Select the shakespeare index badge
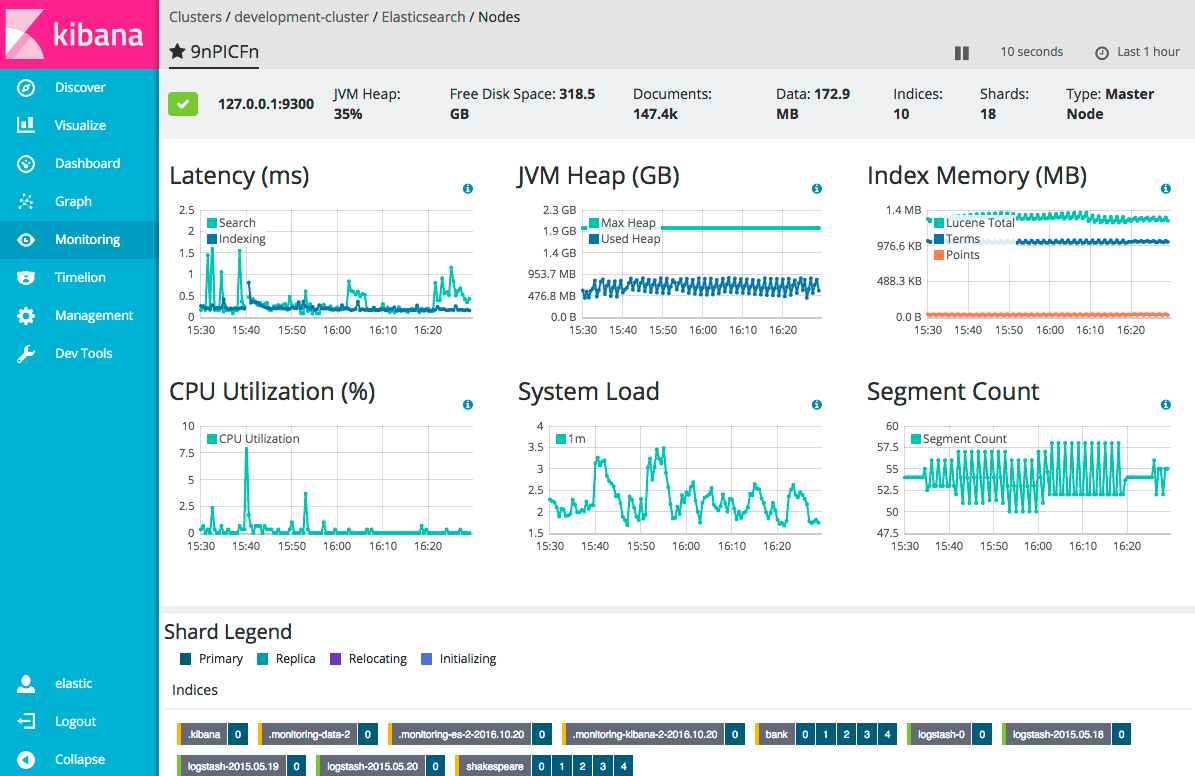1195x776 pixels. coord(494,765)
